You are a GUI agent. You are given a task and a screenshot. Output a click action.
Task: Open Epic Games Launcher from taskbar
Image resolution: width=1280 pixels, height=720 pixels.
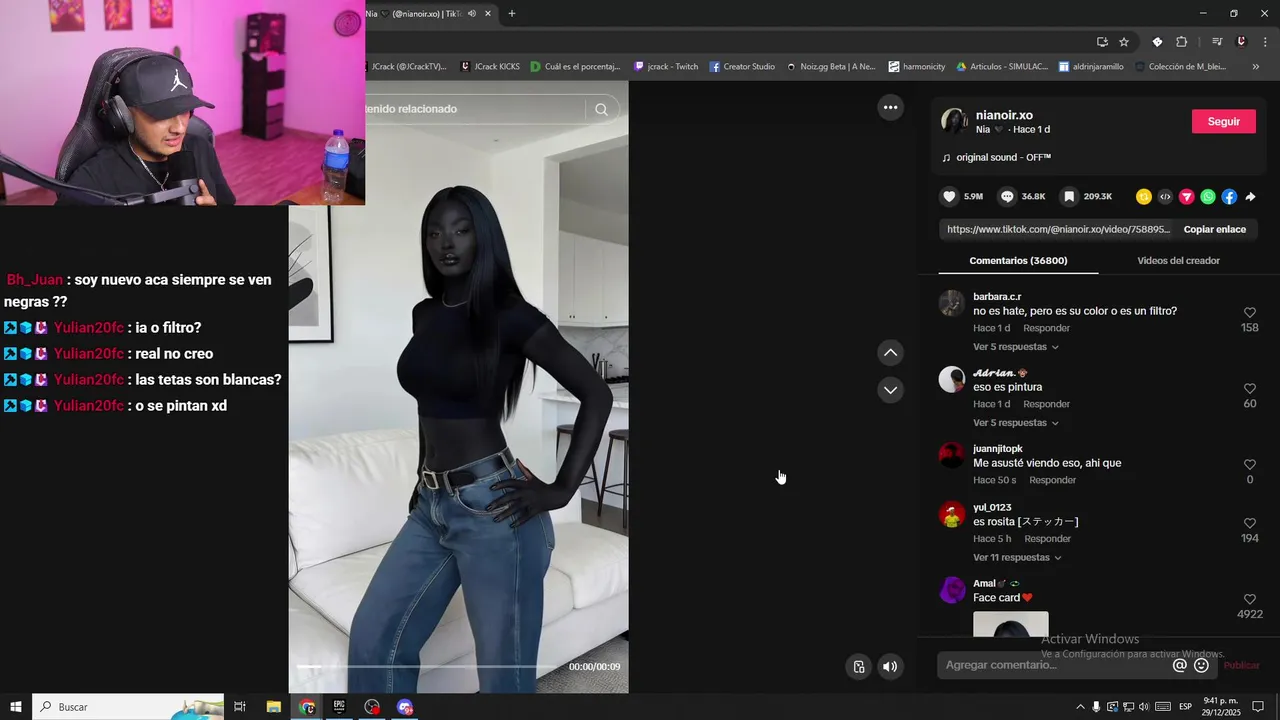click(339, 707)
